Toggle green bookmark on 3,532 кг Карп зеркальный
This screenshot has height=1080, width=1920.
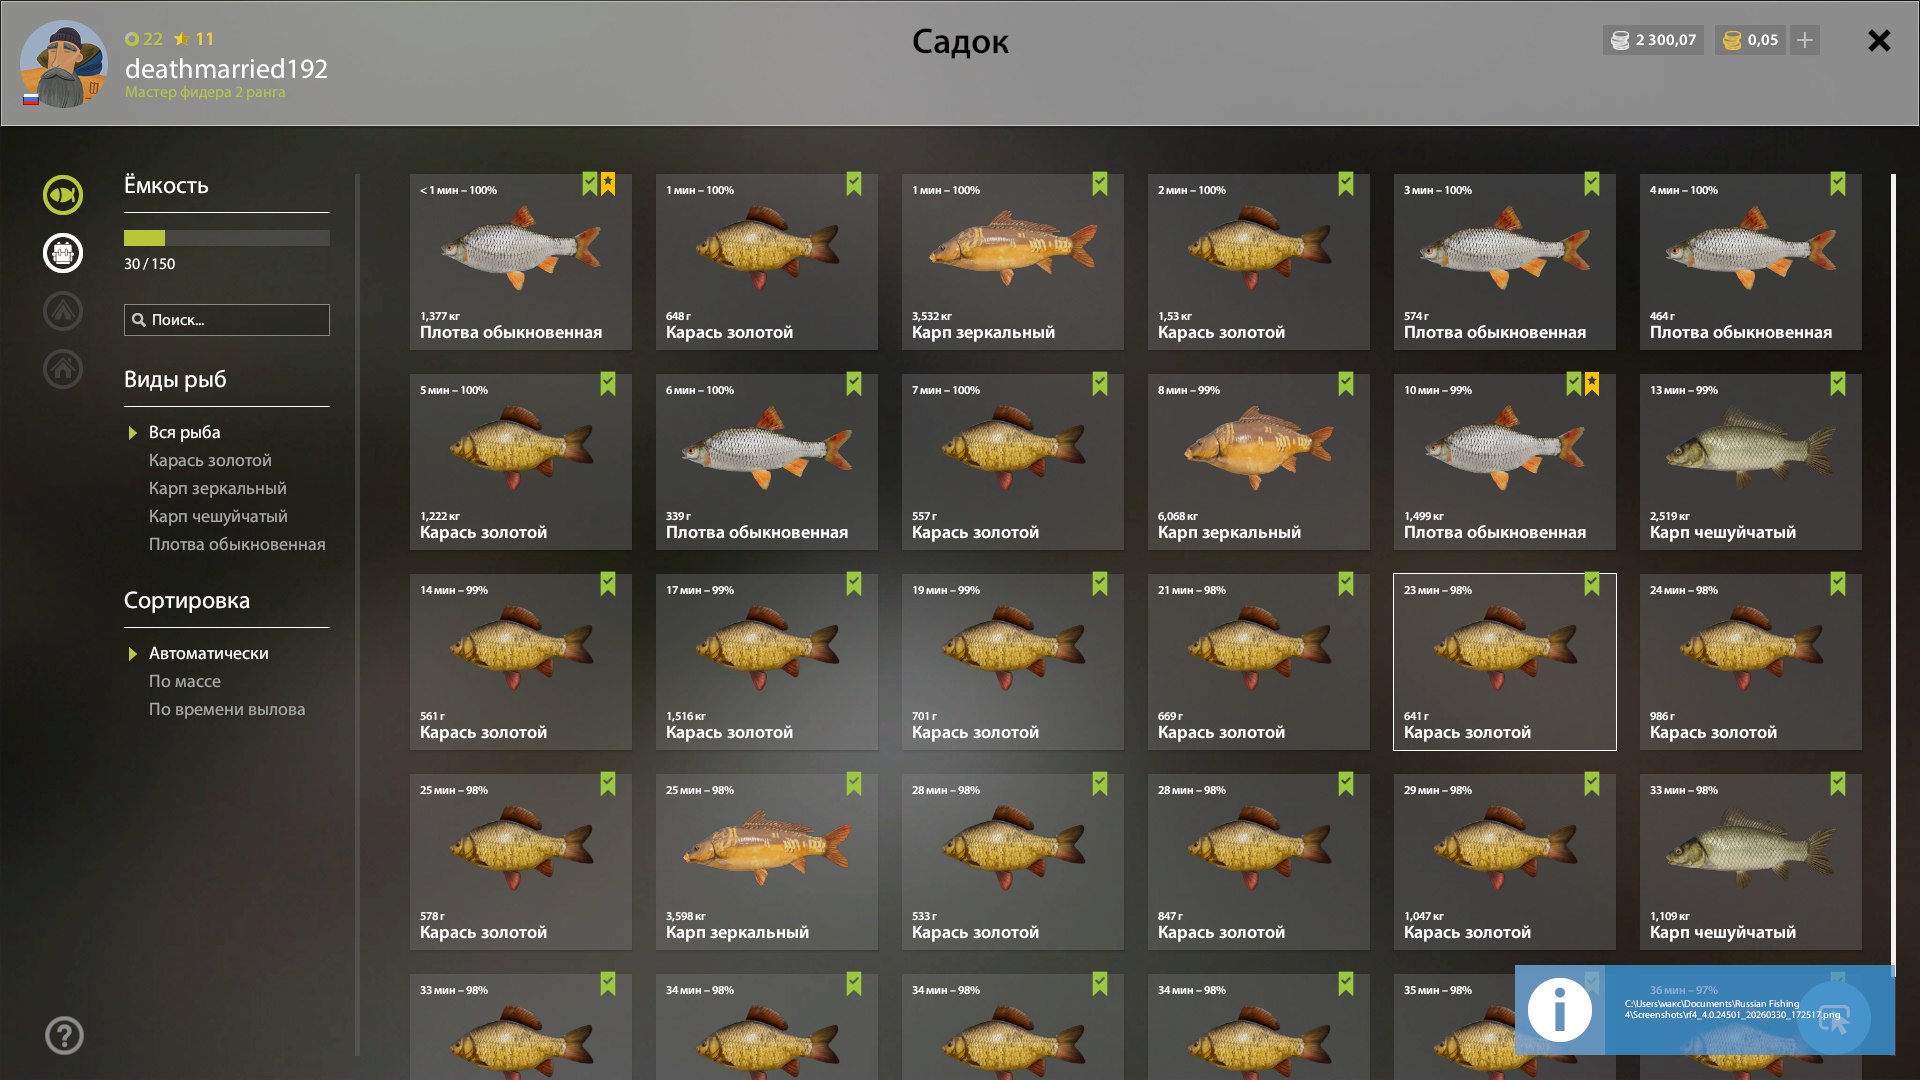tap(1100, 184)
